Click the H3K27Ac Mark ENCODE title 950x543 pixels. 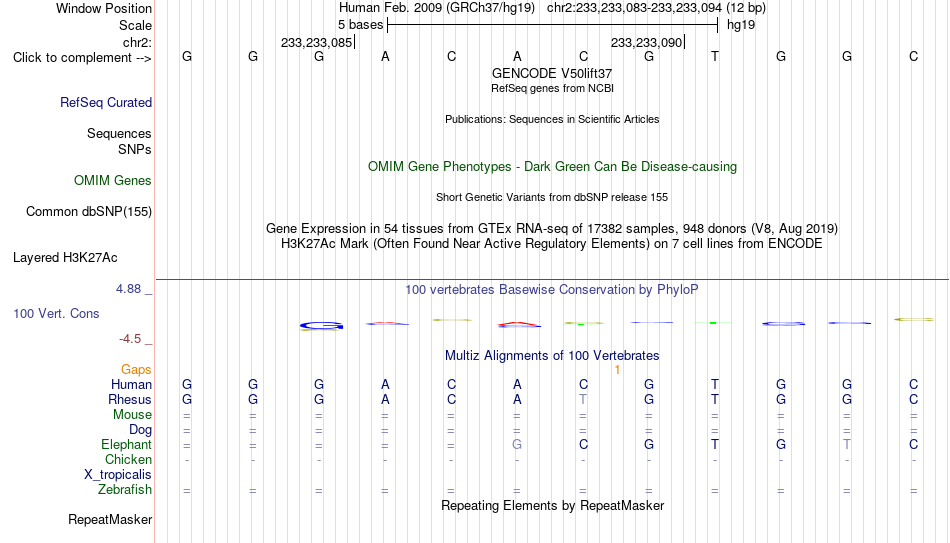coord(552,244)
